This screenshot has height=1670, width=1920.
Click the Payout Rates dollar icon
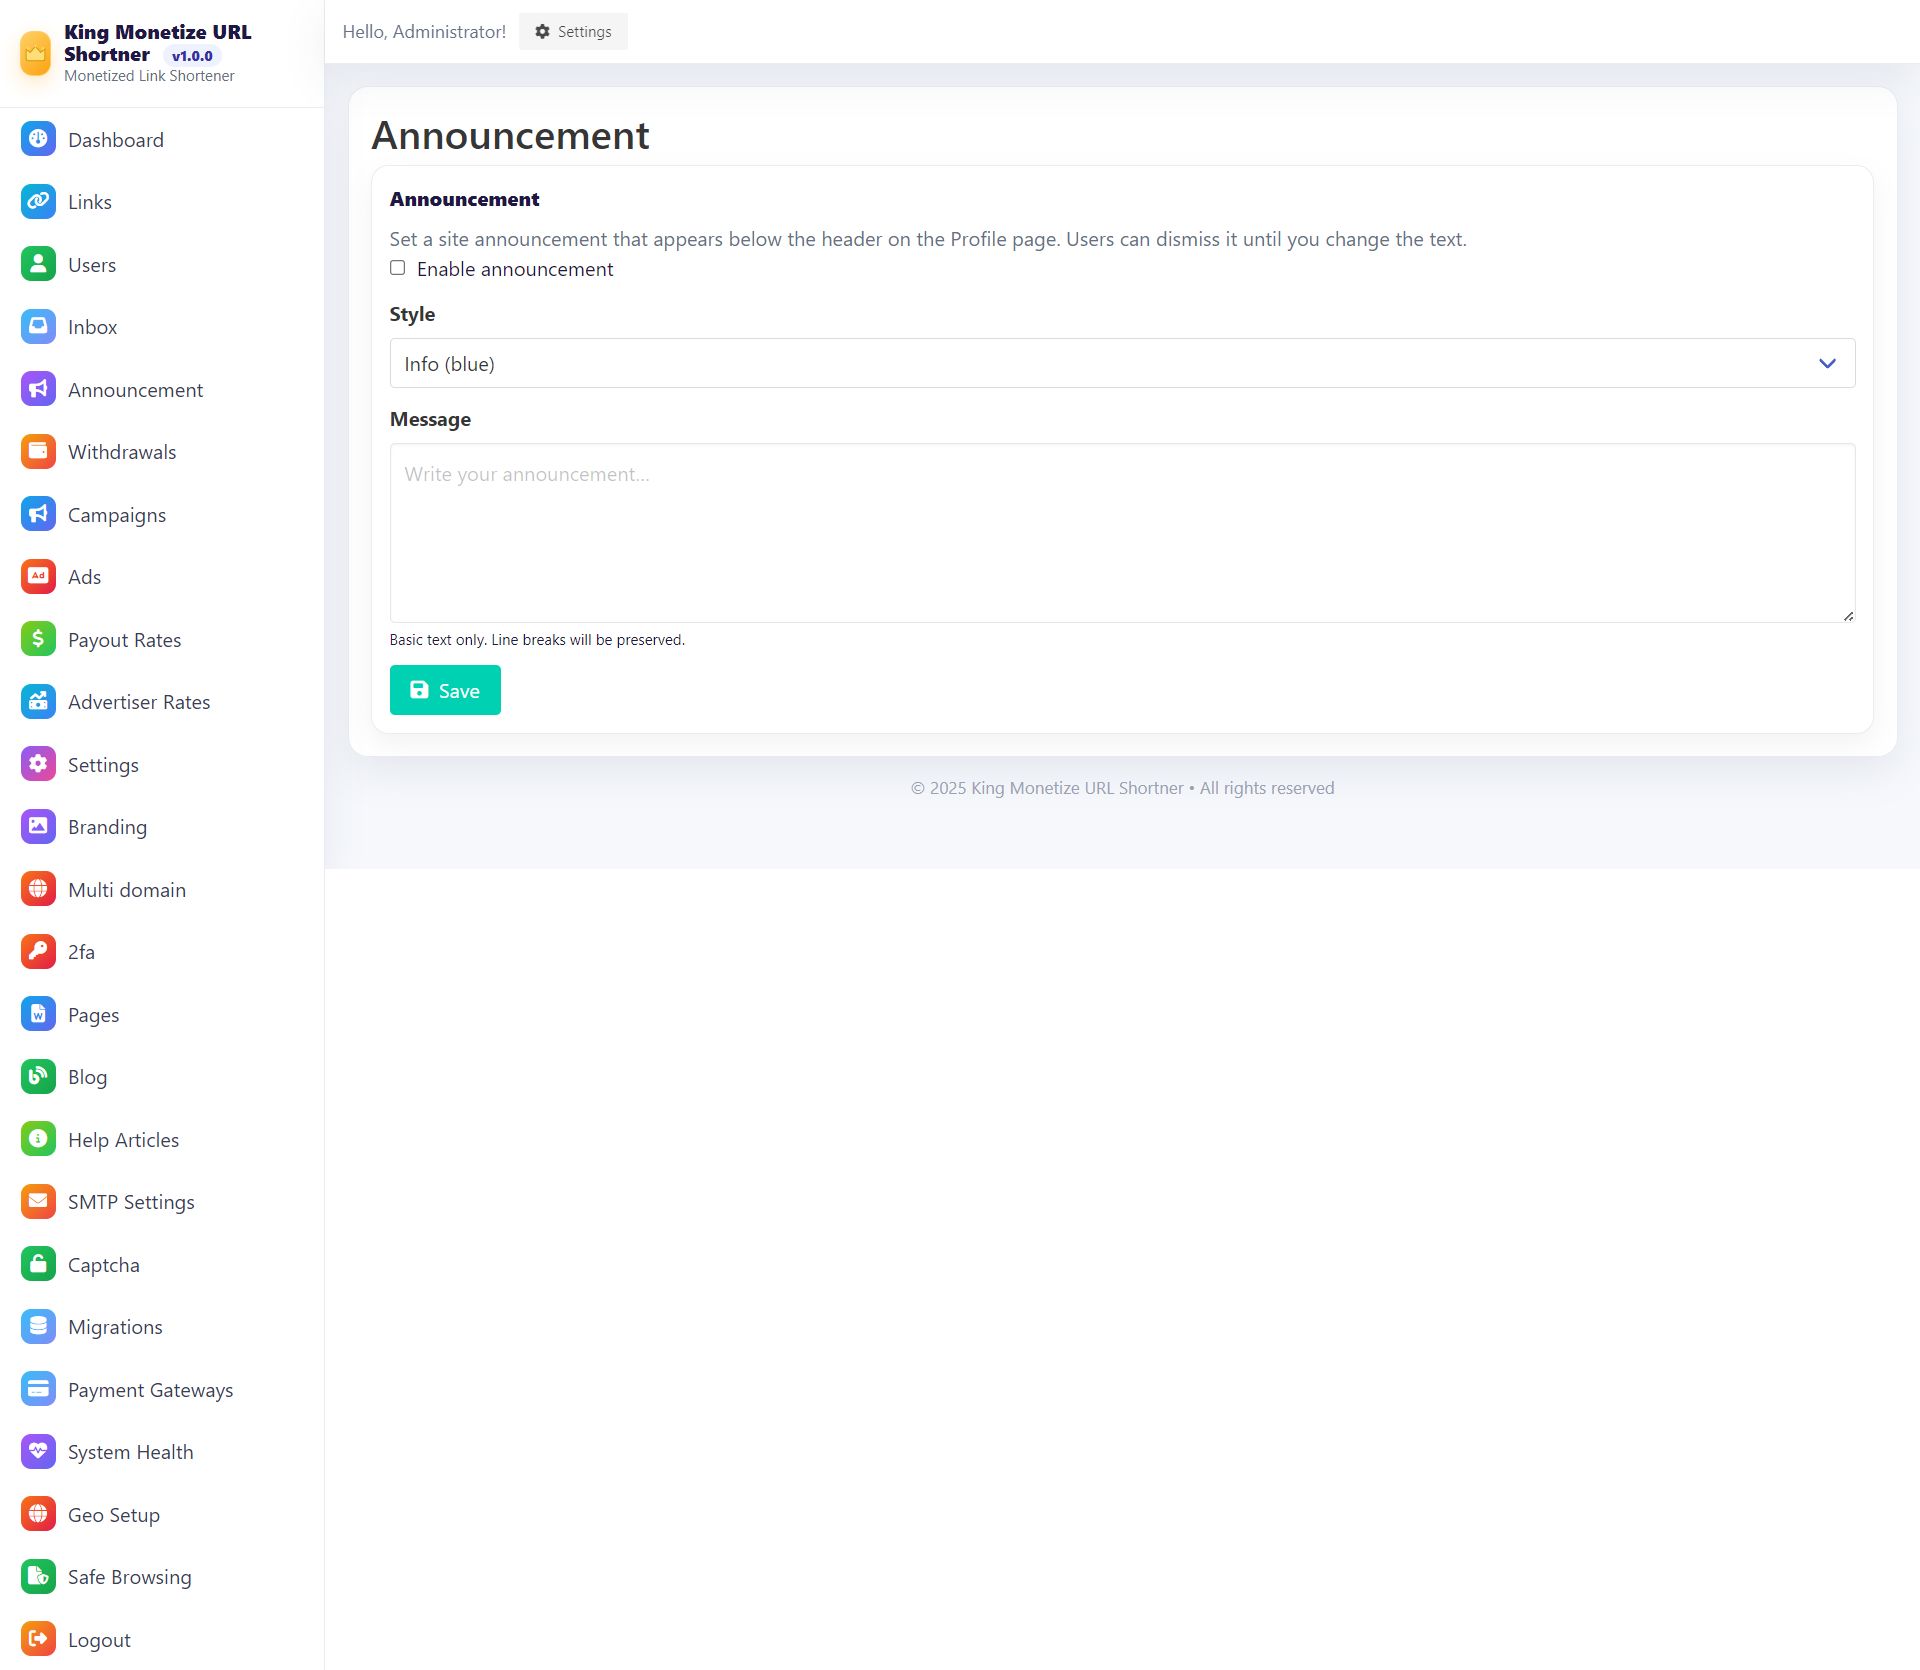38,639
